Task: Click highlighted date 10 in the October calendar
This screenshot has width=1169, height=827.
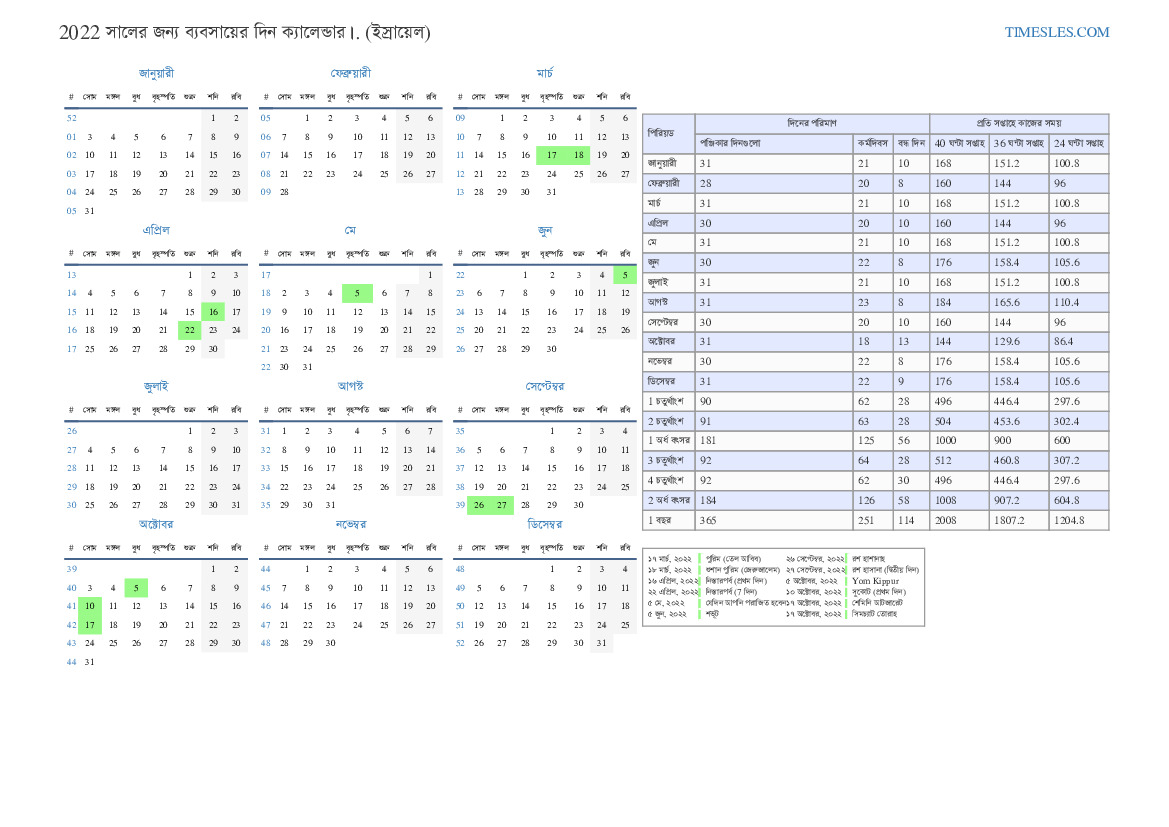Action: tap(89, 606)
